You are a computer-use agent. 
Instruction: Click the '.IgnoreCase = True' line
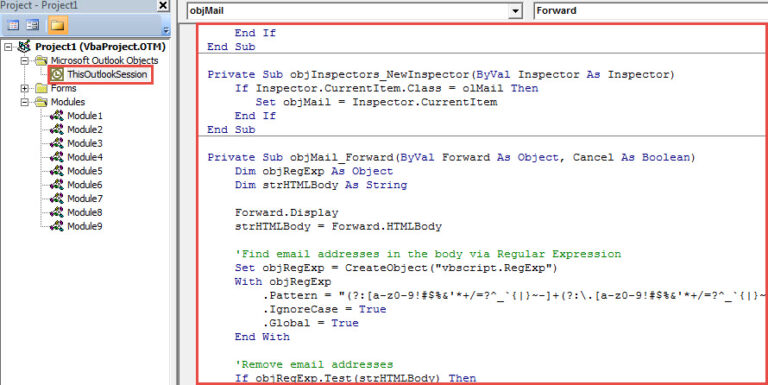(x=324, y=309)
